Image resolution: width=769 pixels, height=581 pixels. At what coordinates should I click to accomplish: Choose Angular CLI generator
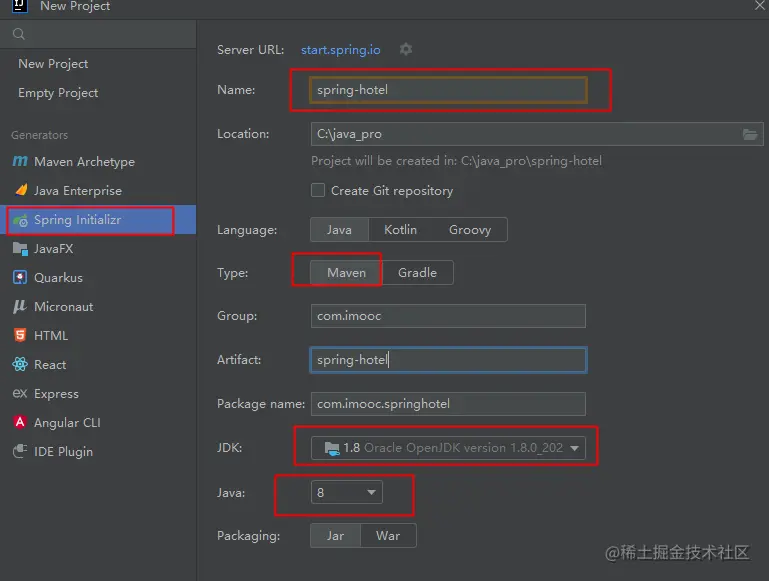(x=98, y=422)
